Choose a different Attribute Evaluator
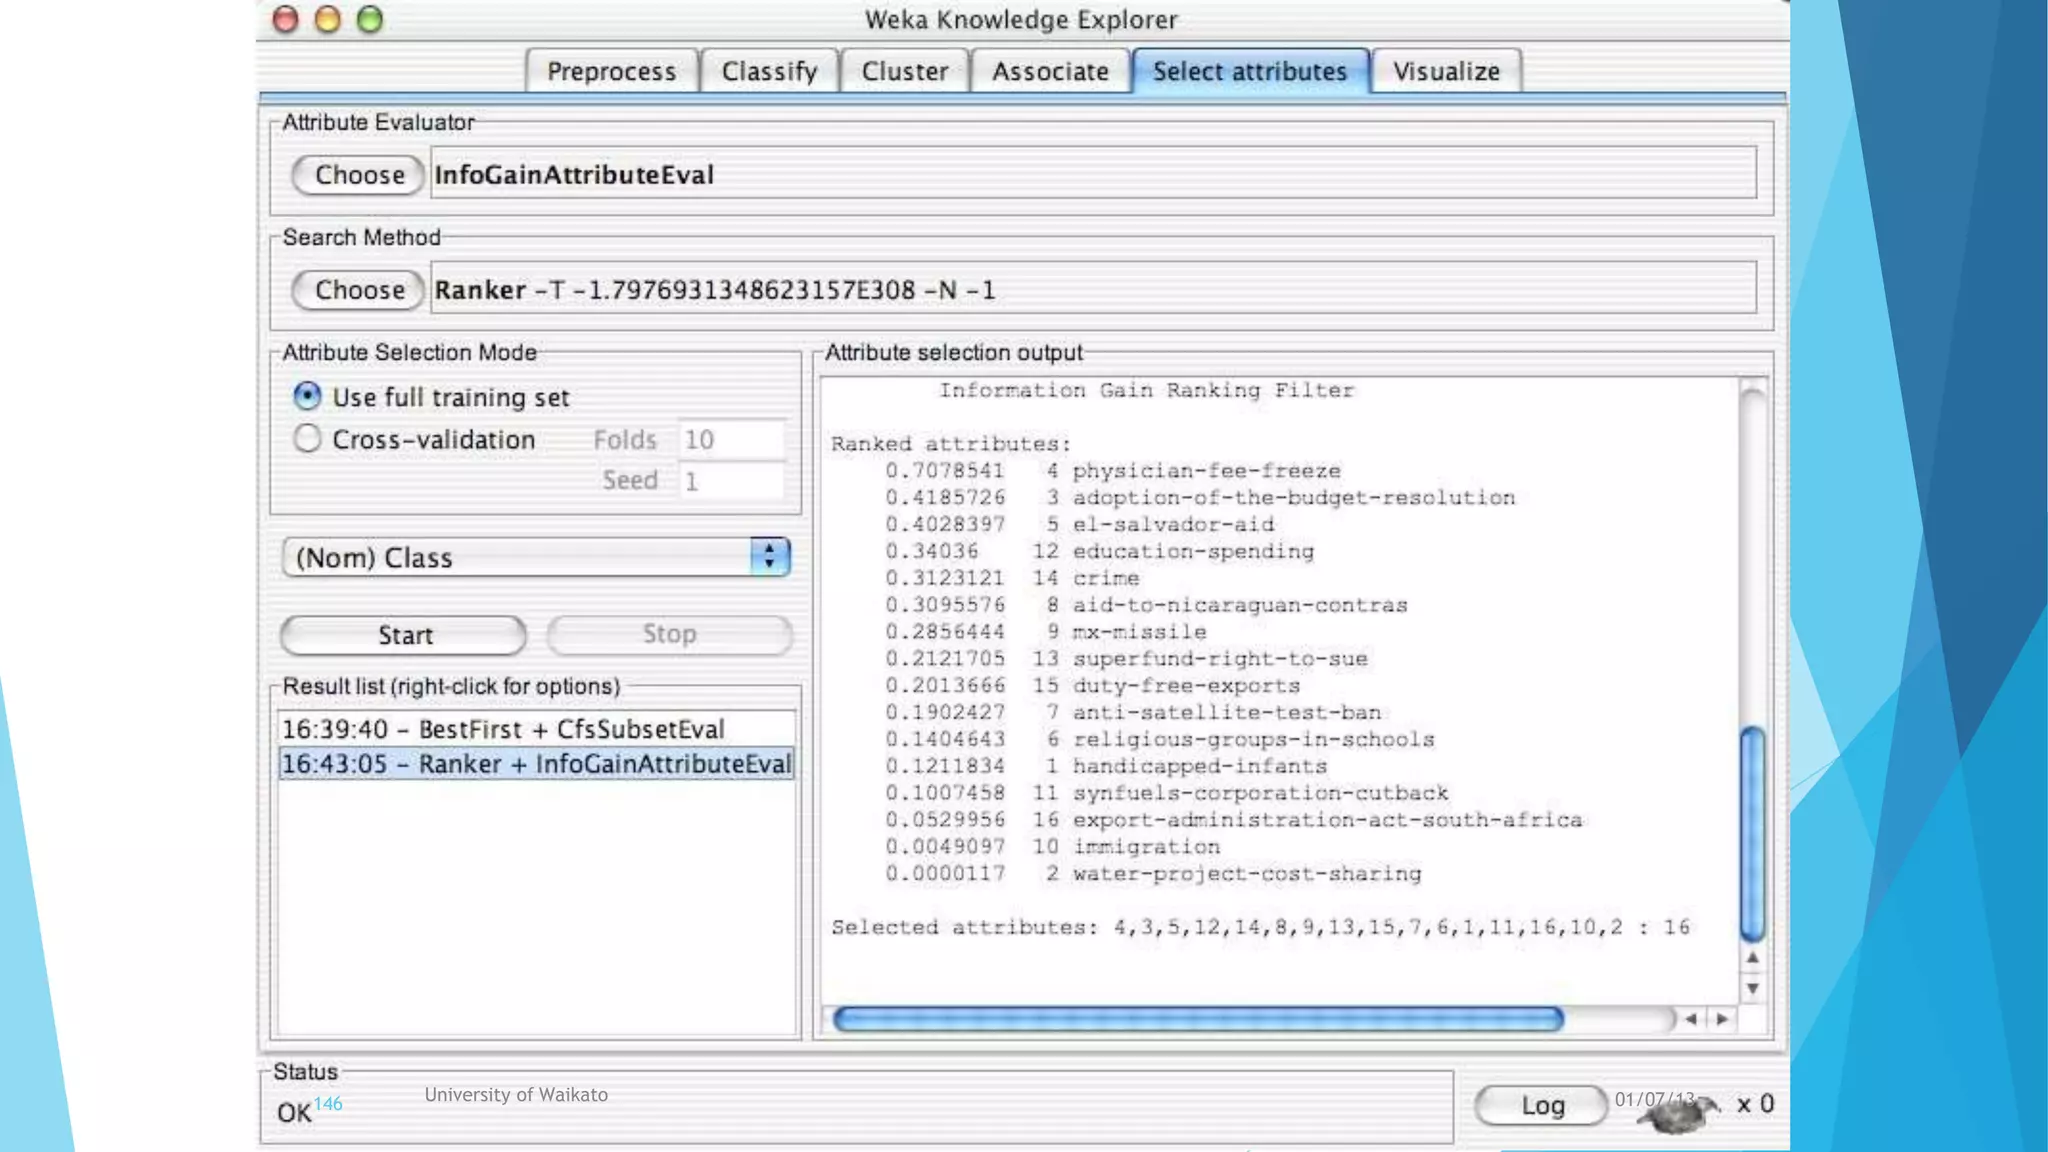The width and height of the screenshot is (2048, 1152). (358, 175)
